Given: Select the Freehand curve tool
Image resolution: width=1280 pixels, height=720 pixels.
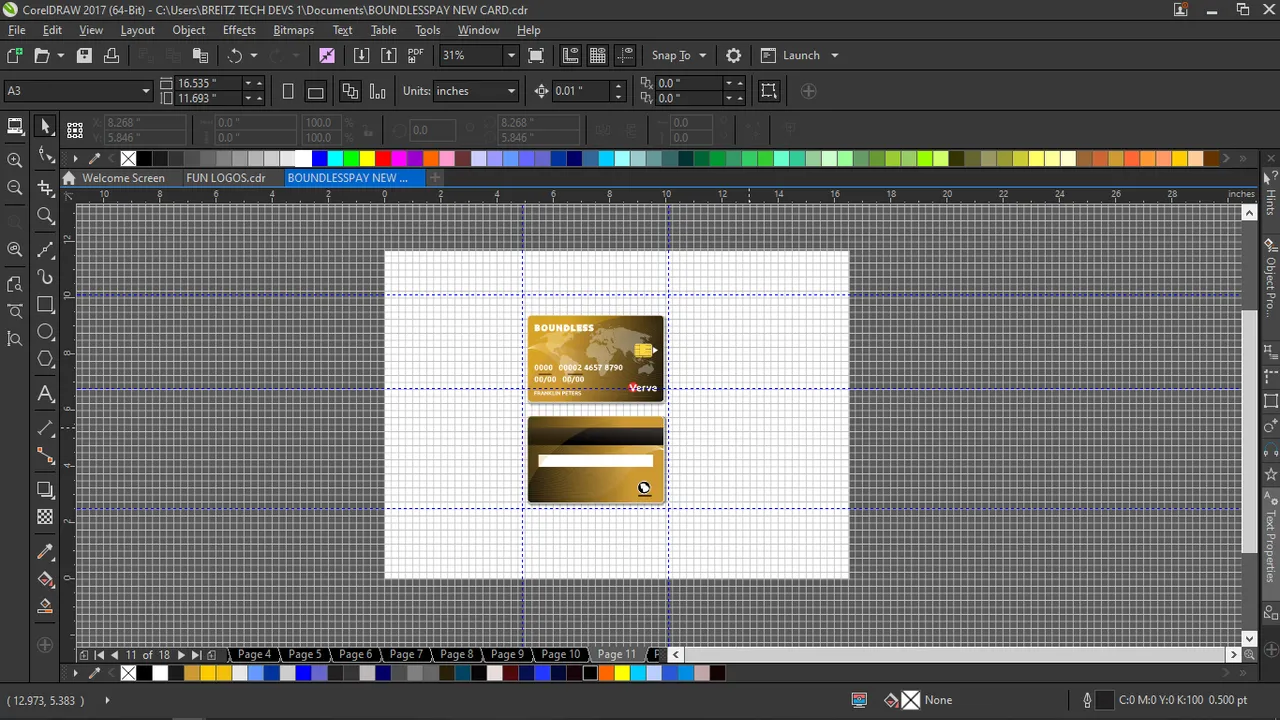Looking at the screenshot, I should [x=45, y=249].
